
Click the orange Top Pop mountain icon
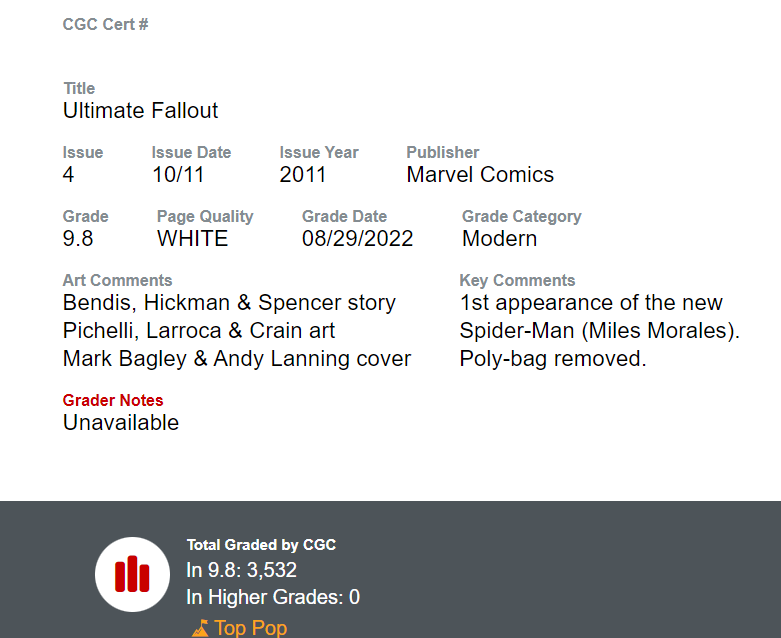(200, 628)
